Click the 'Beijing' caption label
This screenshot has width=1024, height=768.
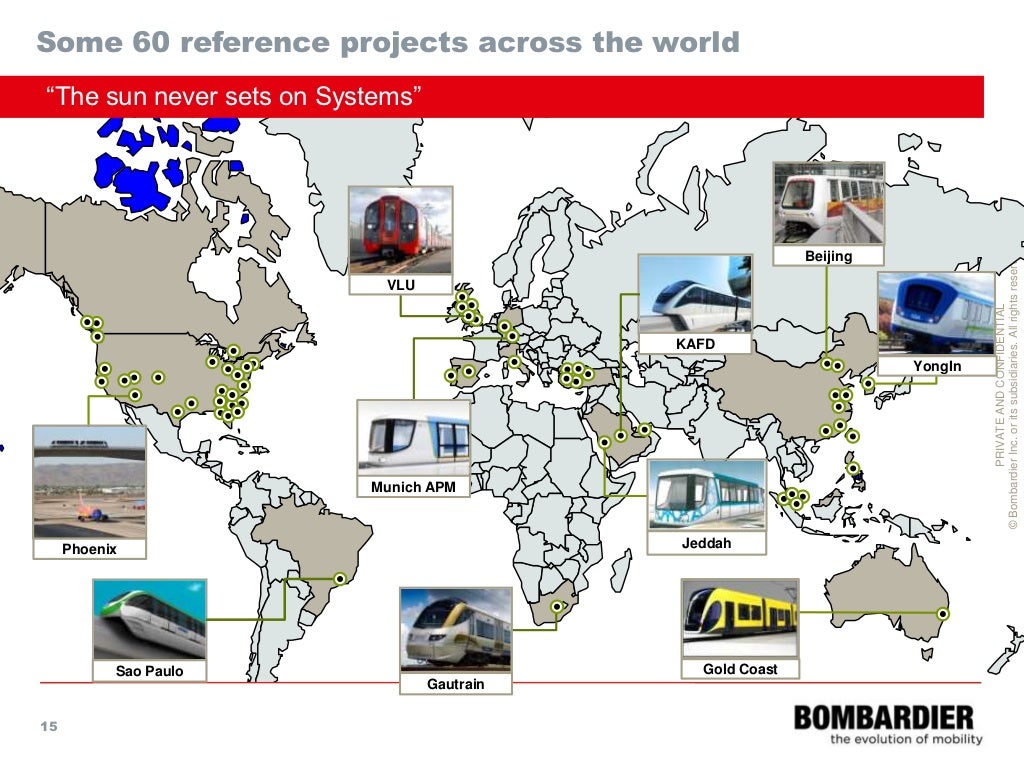click(828, 256)
